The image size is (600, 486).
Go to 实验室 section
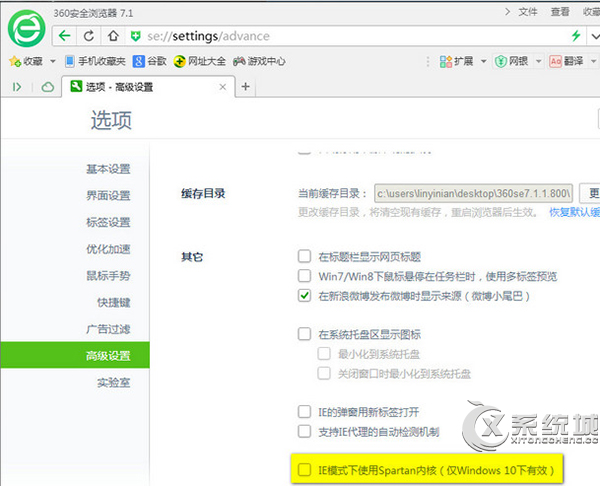click(x=113, y=383)
